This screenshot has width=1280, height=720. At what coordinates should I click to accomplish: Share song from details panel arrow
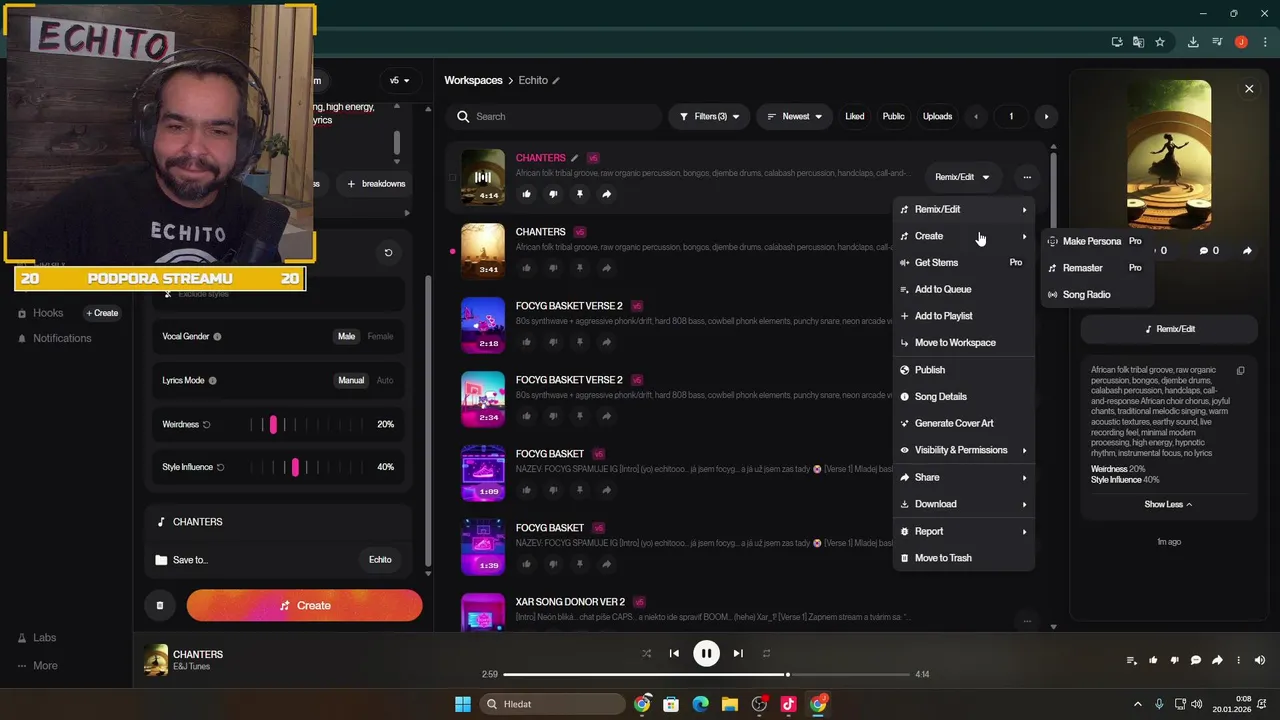click(x=1247, y=251)
